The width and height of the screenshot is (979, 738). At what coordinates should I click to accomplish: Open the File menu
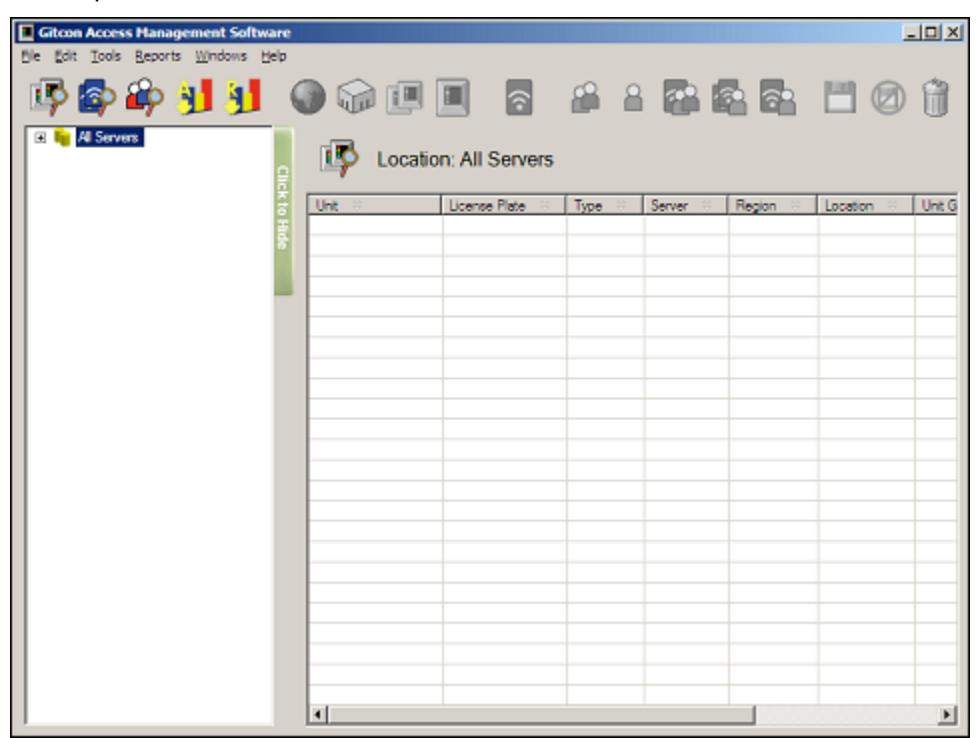[x=31, y=56]
